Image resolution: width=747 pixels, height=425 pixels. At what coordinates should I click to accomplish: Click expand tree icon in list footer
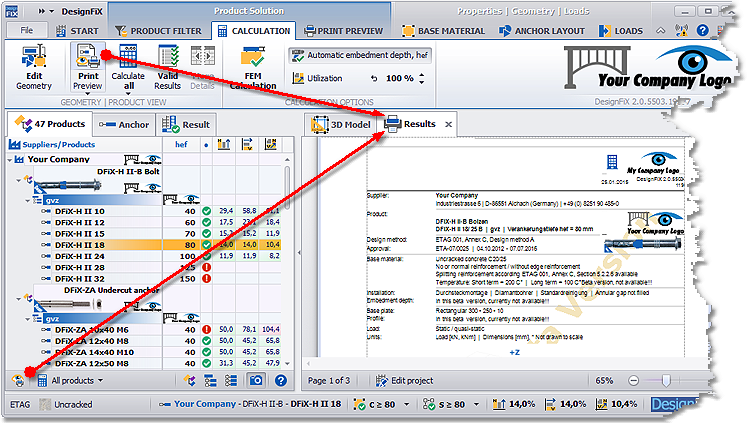210,380
